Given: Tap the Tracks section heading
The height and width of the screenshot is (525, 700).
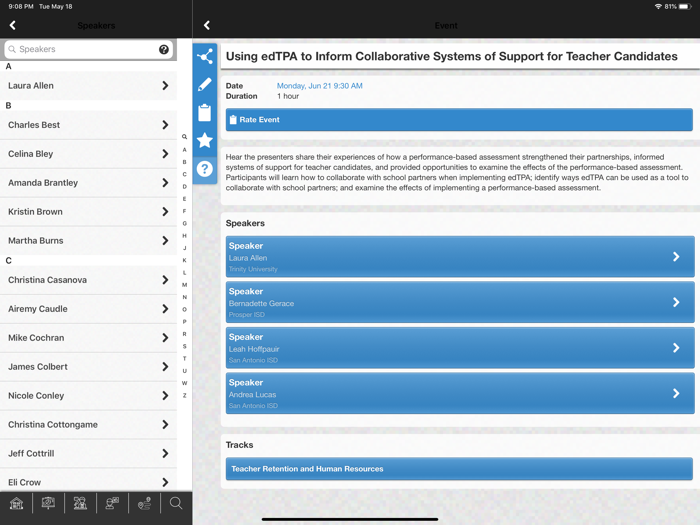Looking at the screenshot, I should coord(239,445).
